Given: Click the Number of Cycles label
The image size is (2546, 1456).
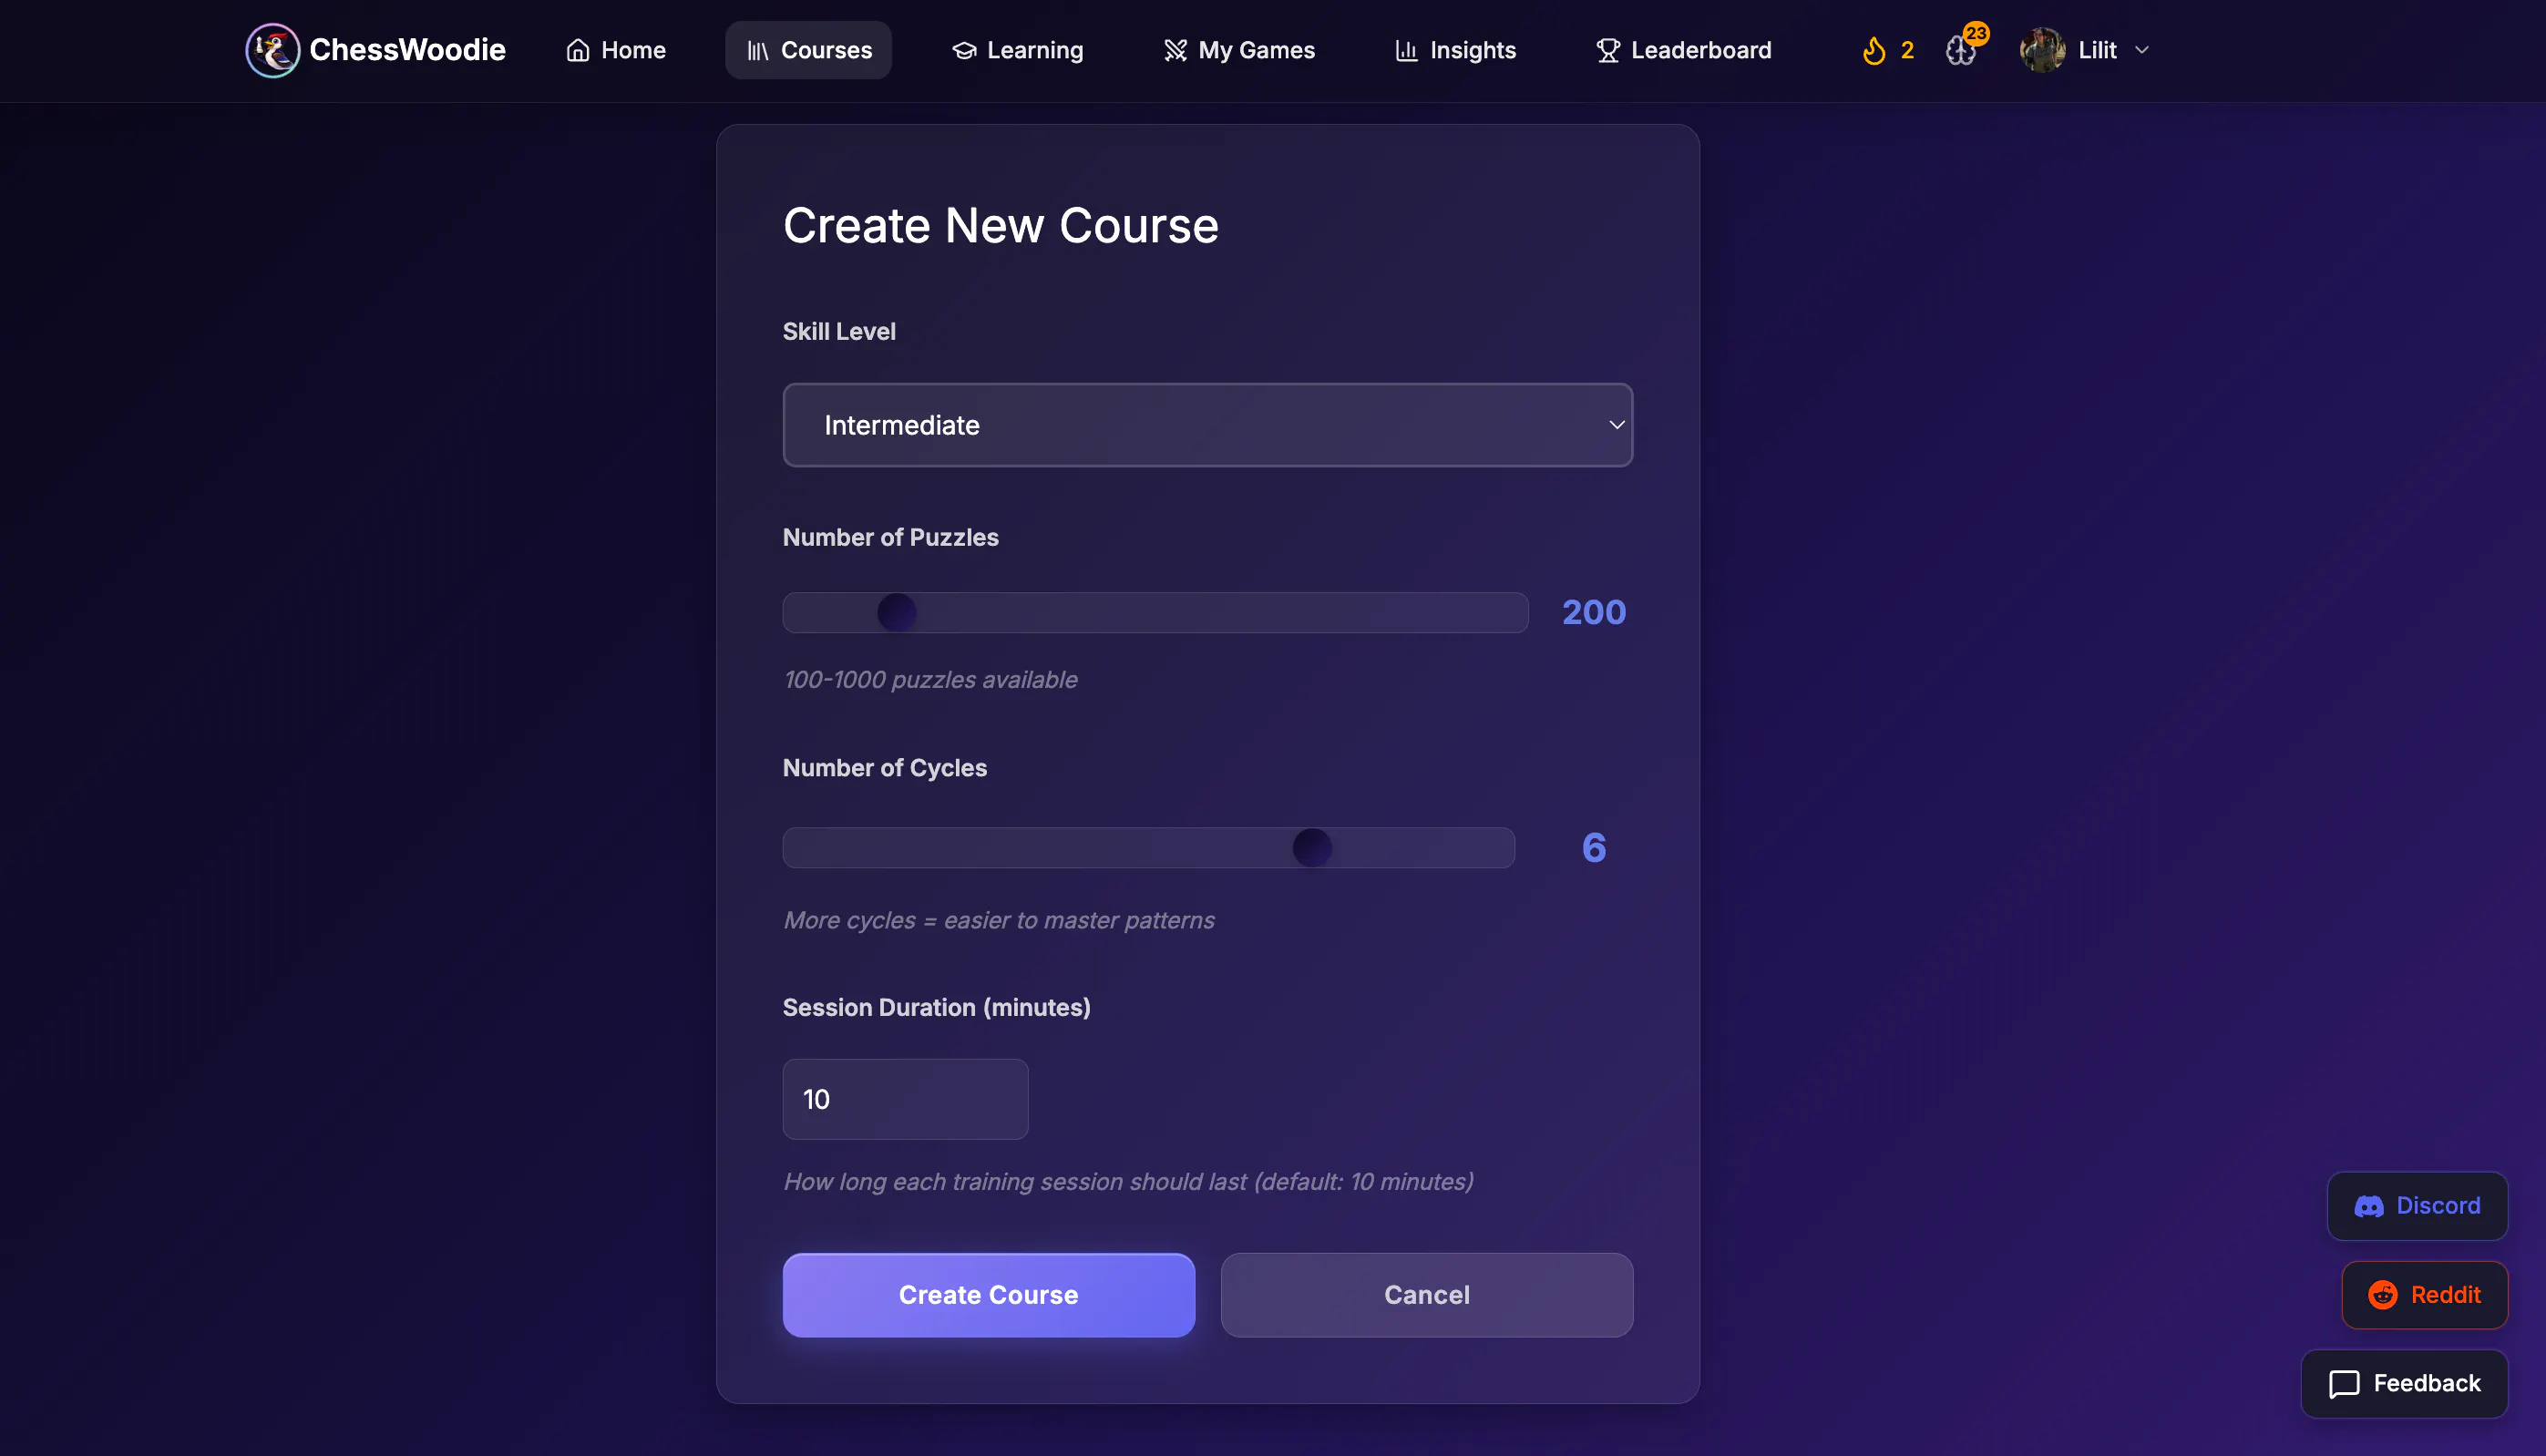Looking at the screenshot, I should point(884,767).
